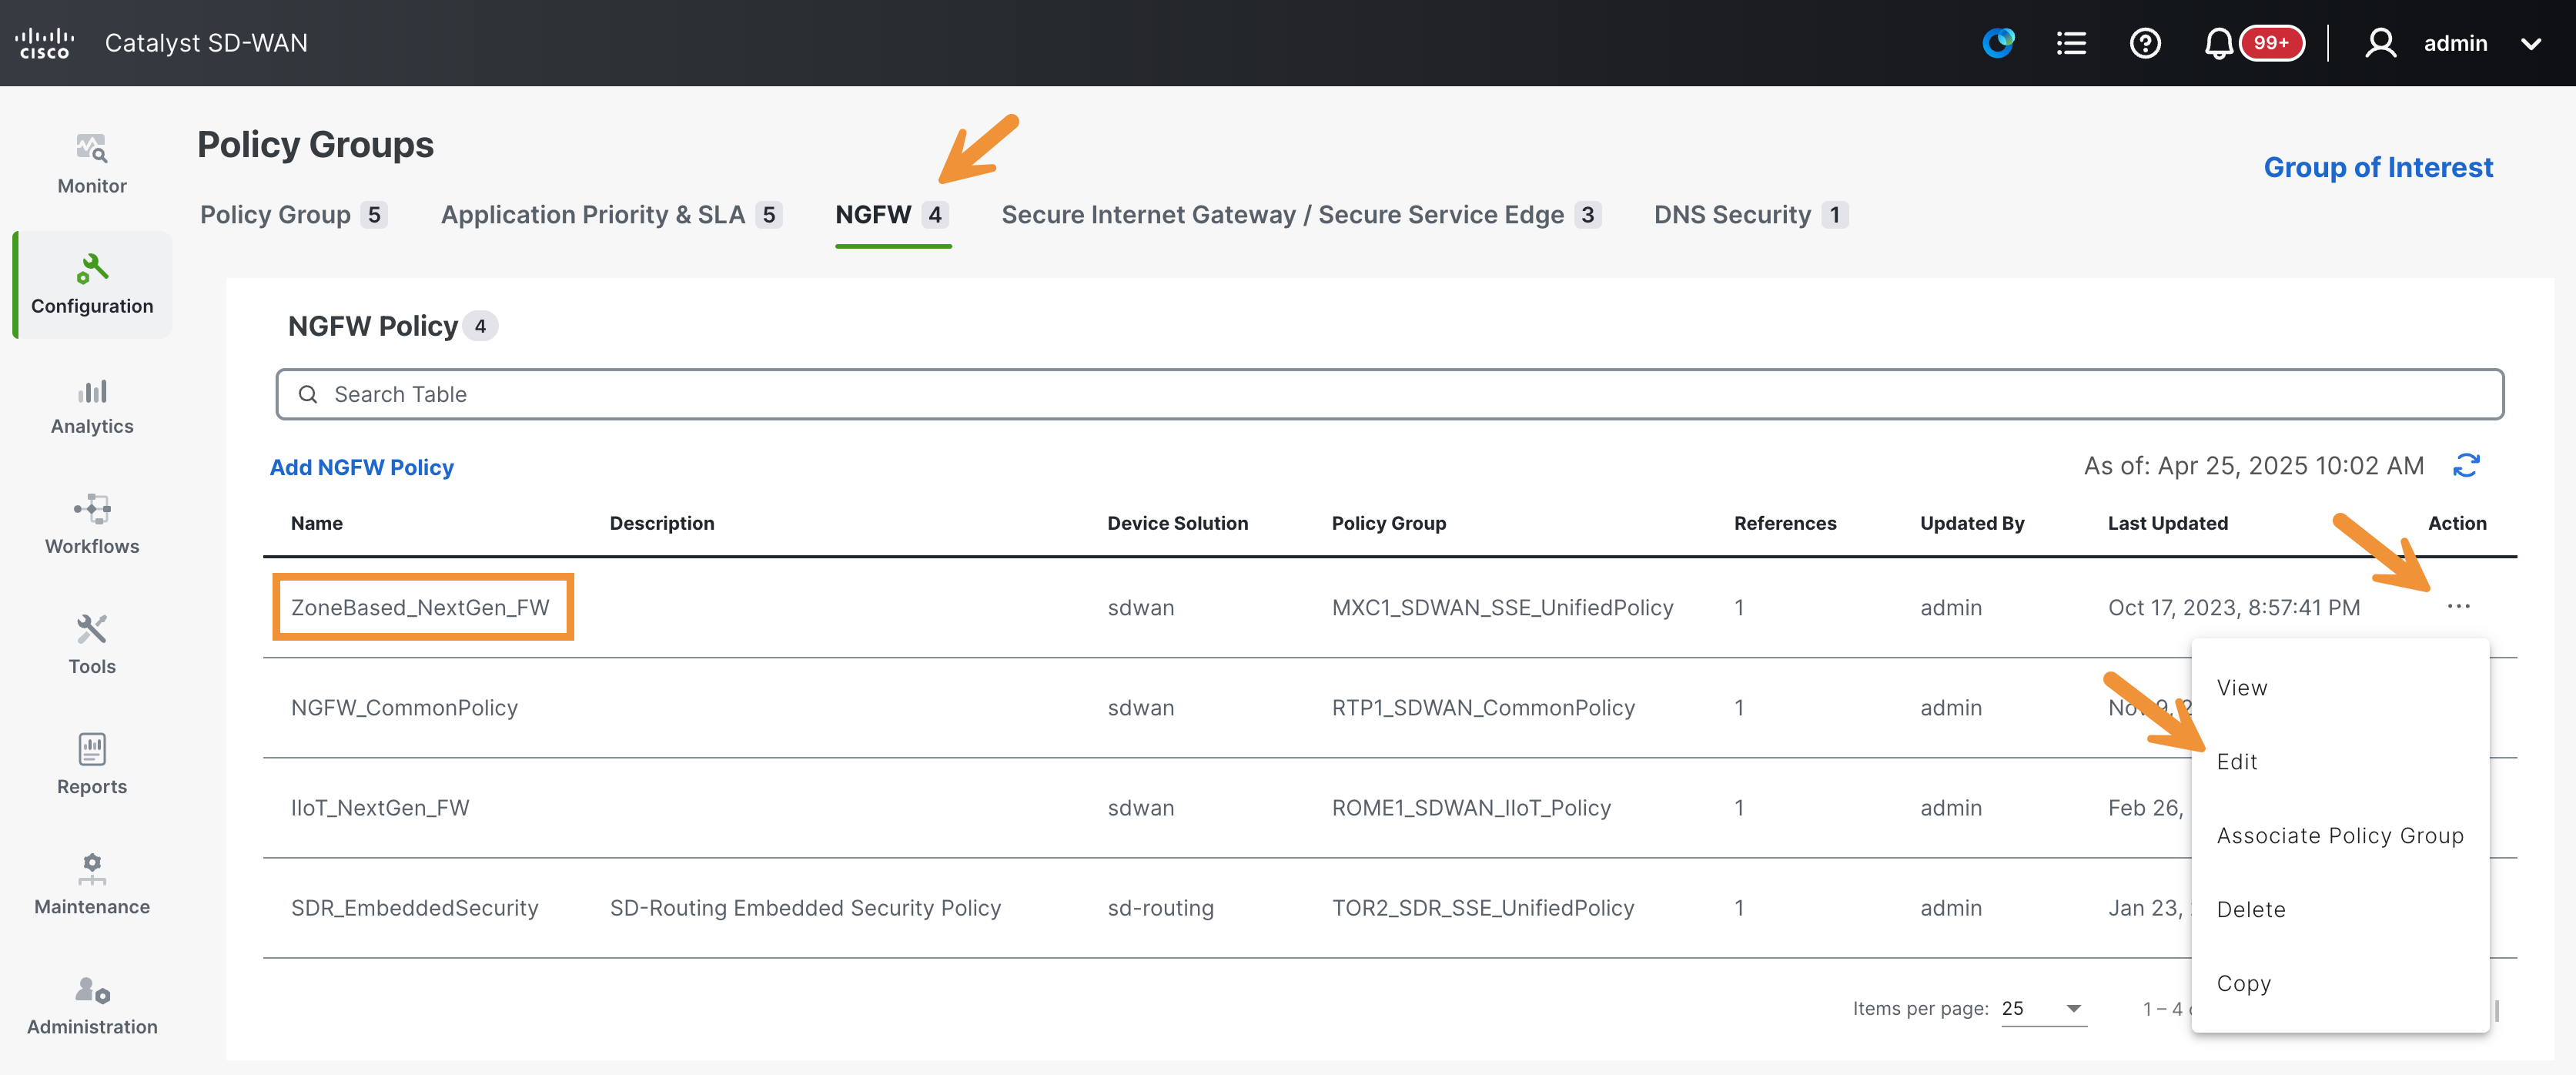Click the admin username label

[x=2455, y=43]
